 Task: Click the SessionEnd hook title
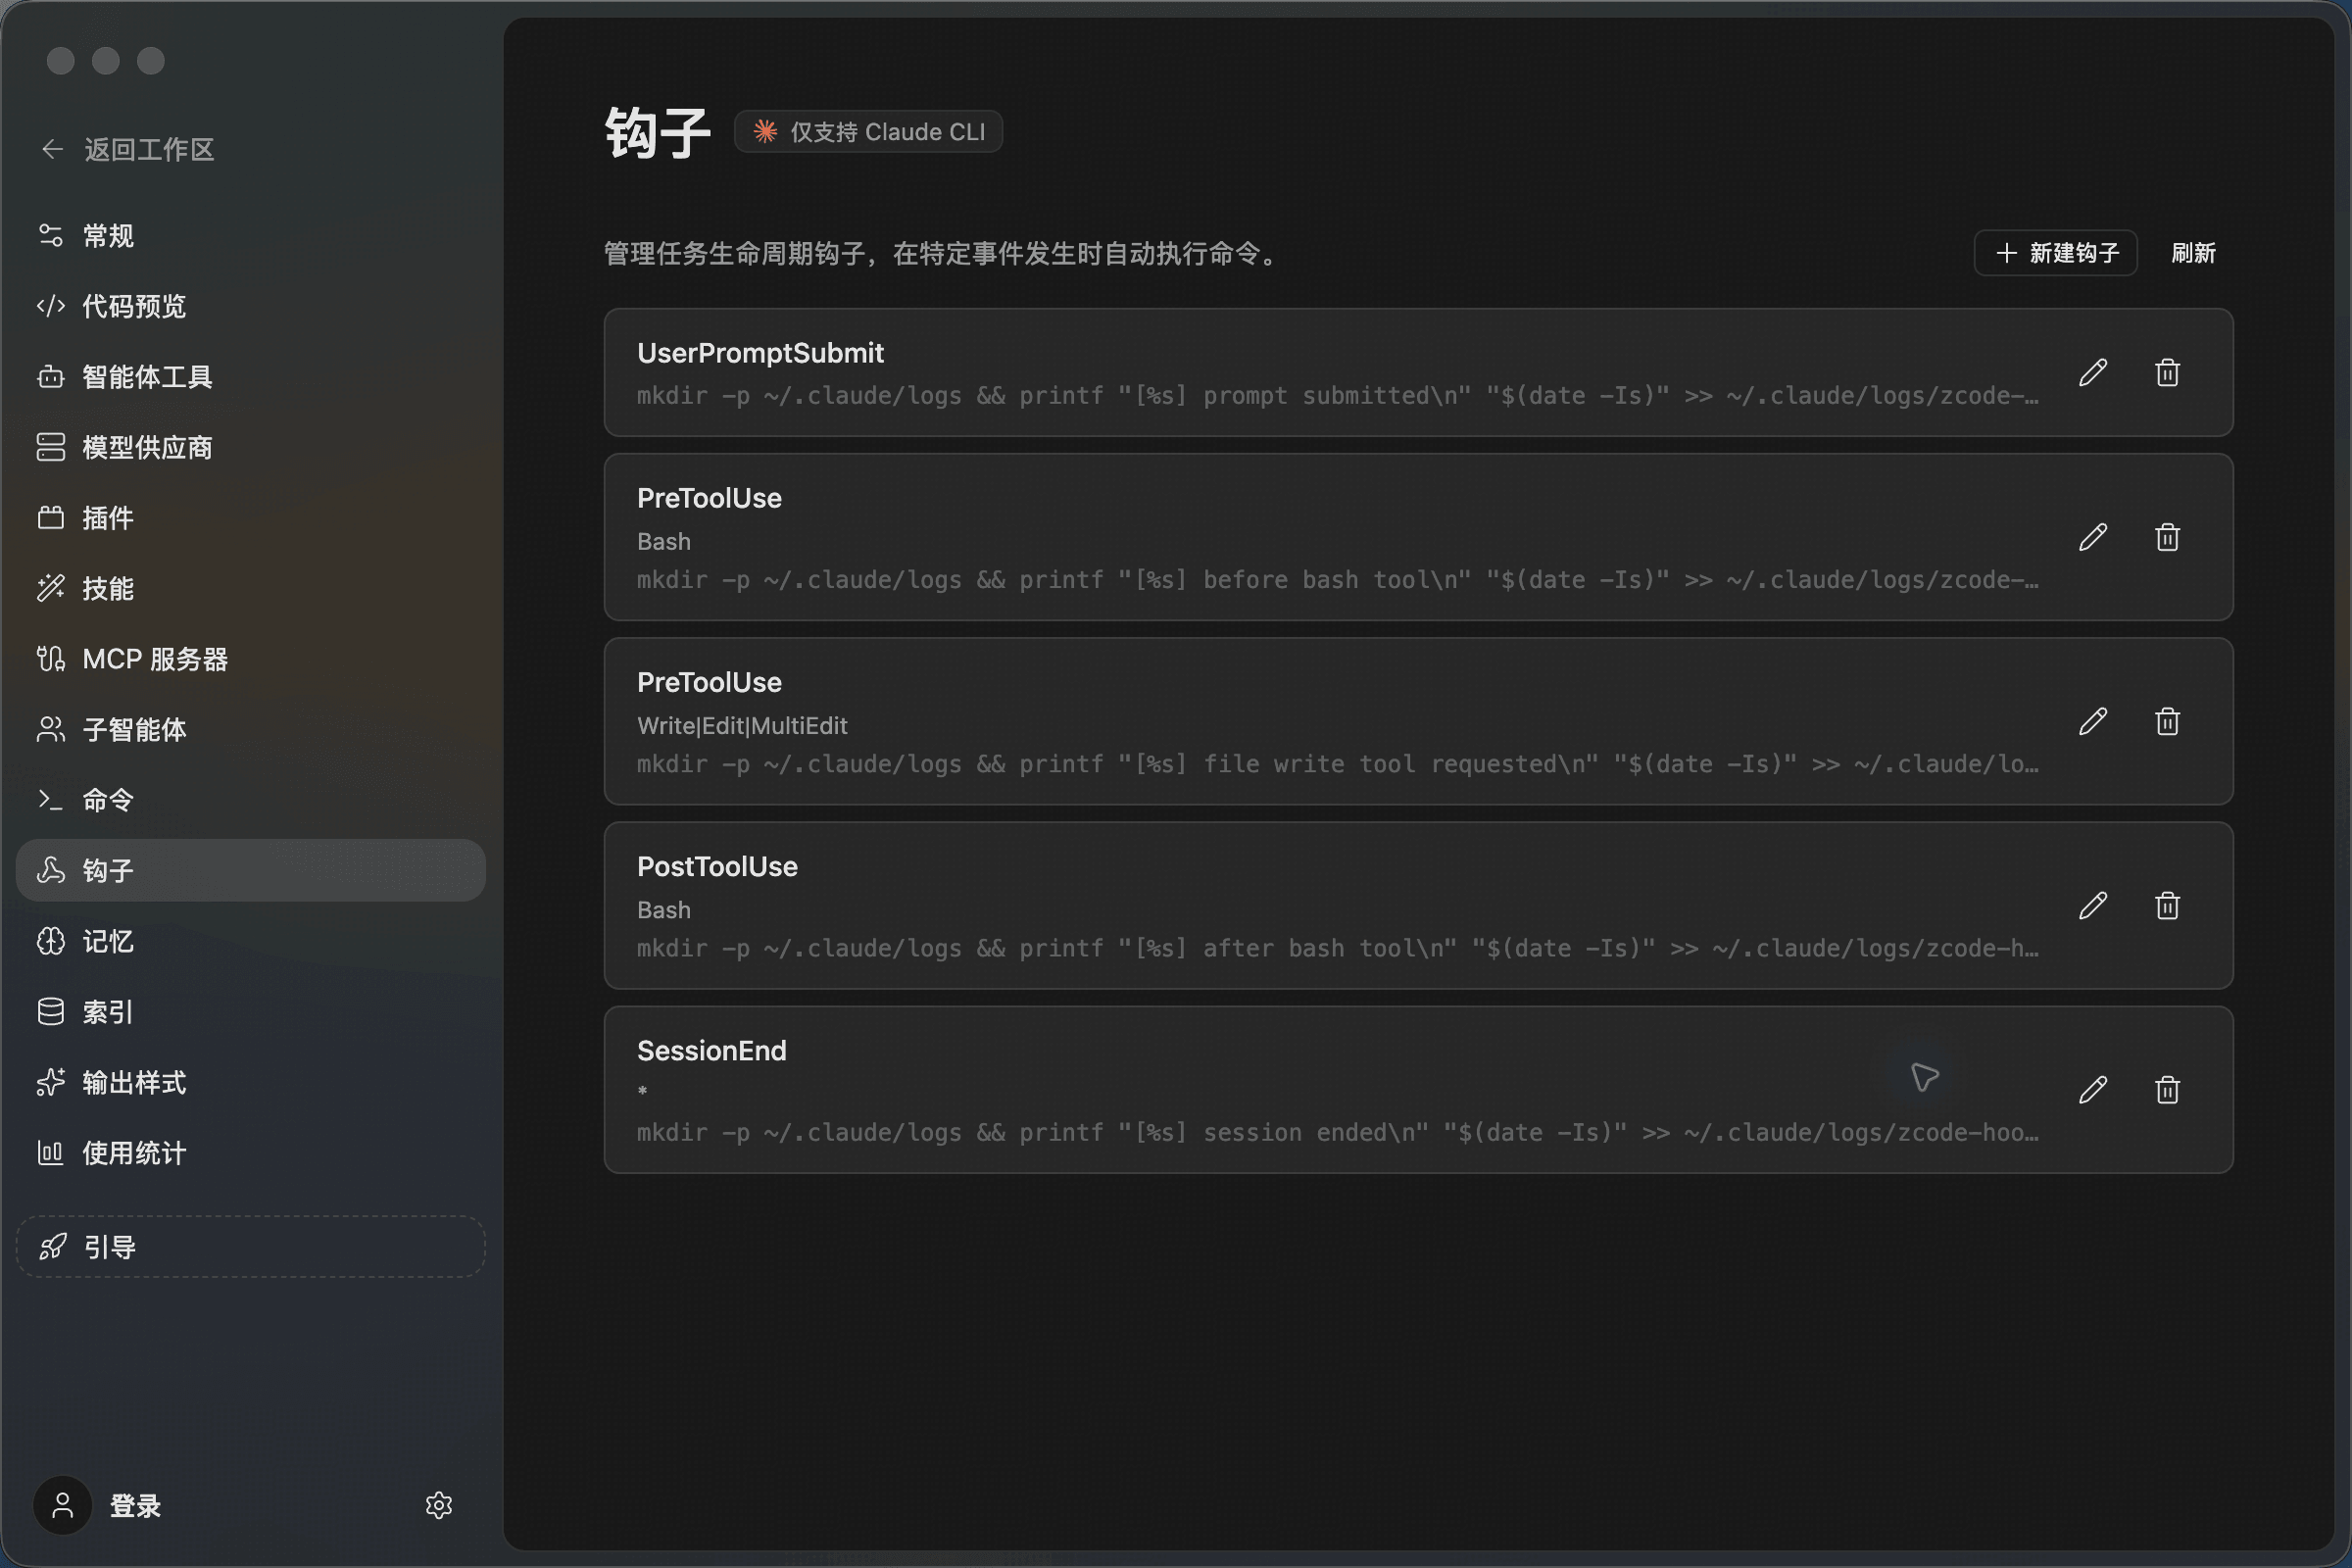pyautogui.click(x=711, y=1051)
